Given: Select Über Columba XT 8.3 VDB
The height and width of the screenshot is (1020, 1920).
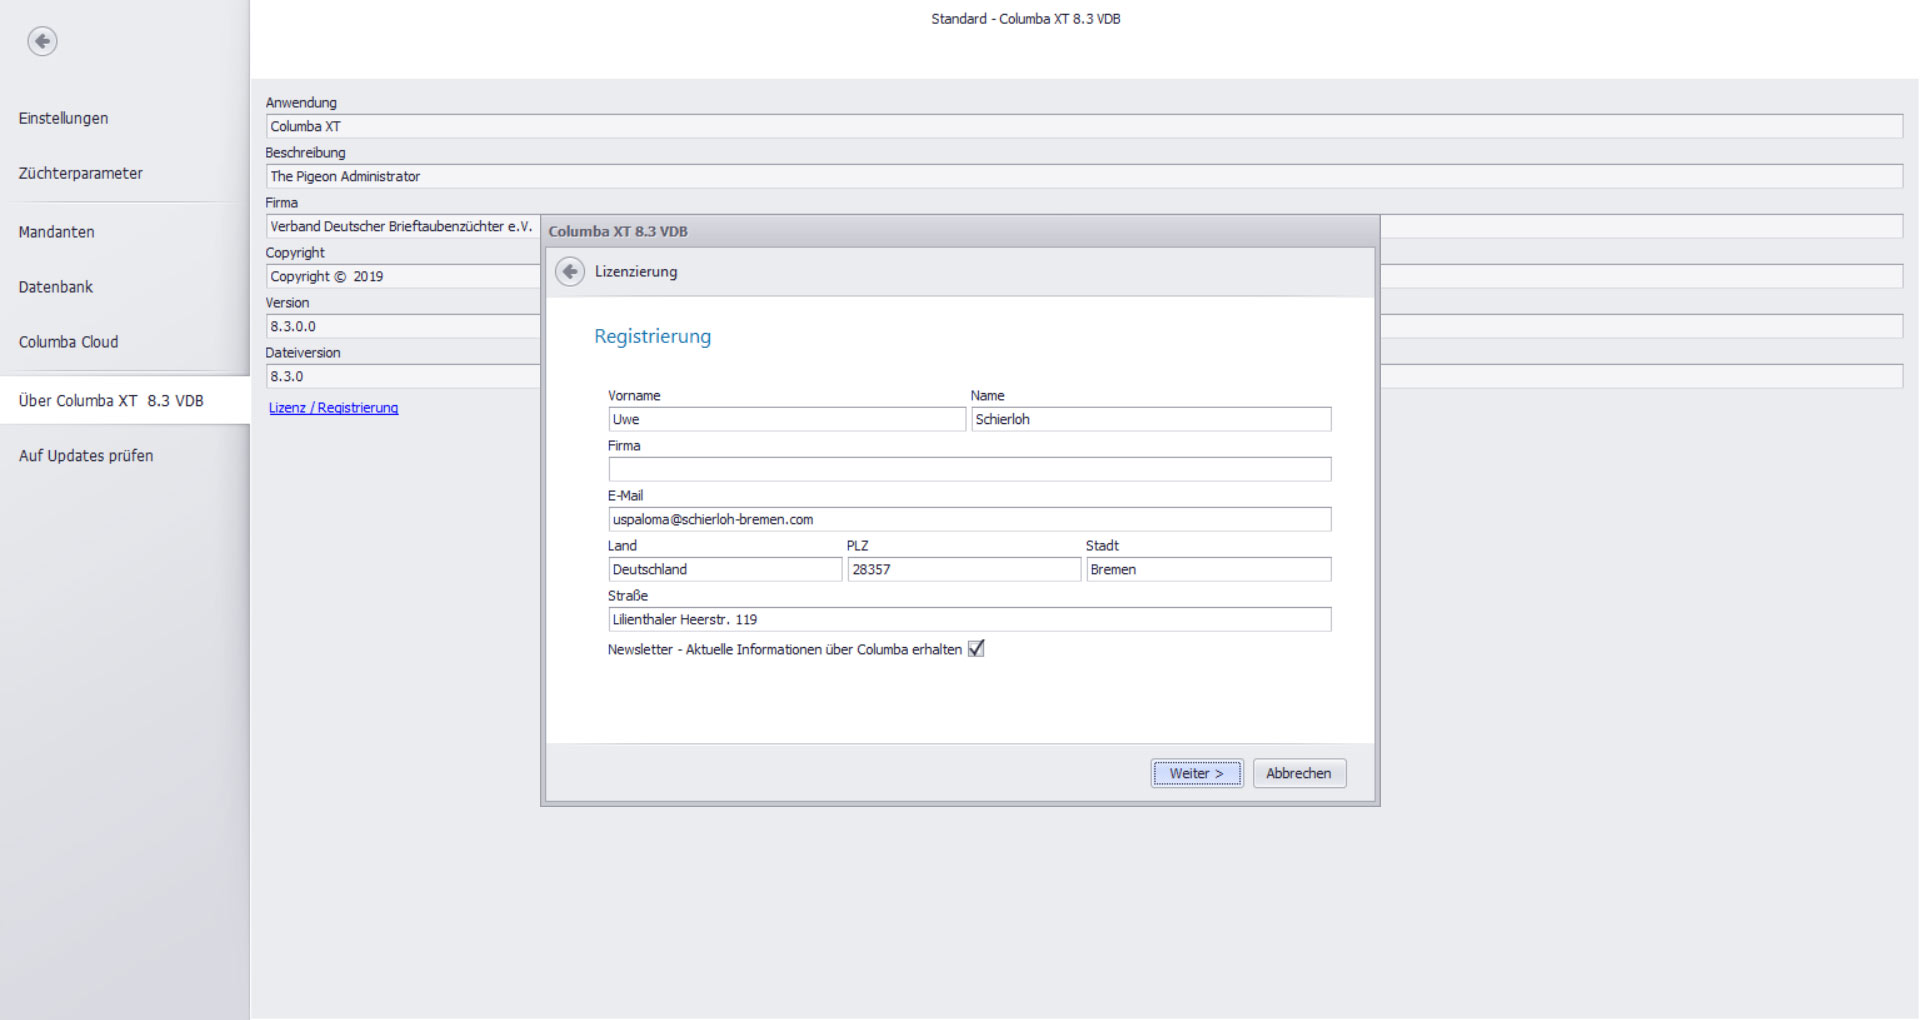Looking at the screenshot, I should 111,401.
